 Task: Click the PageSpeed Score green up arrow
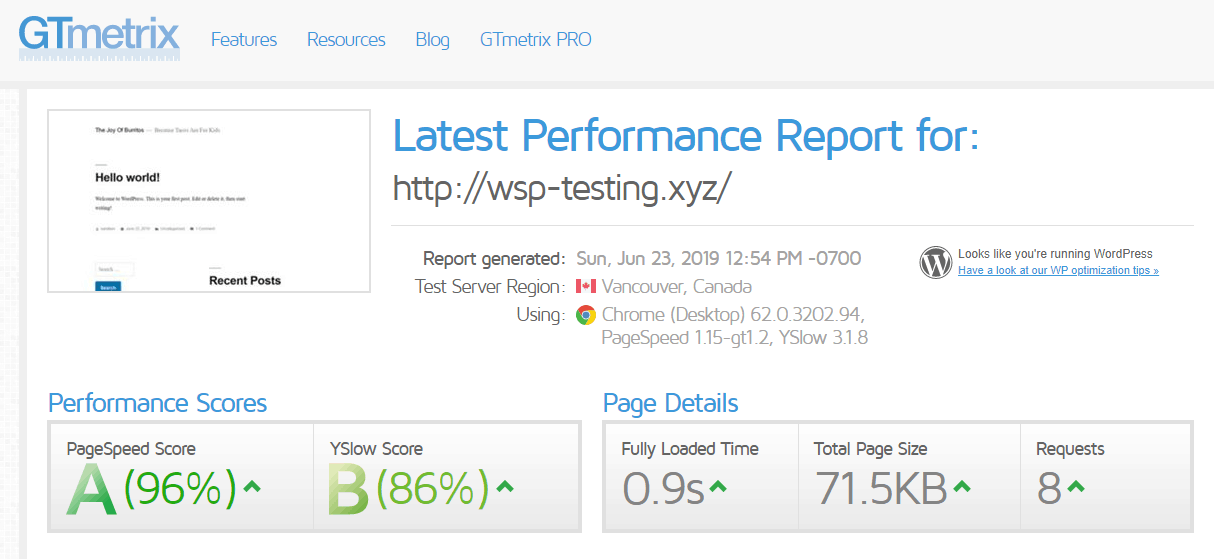(x=252, y=487)
